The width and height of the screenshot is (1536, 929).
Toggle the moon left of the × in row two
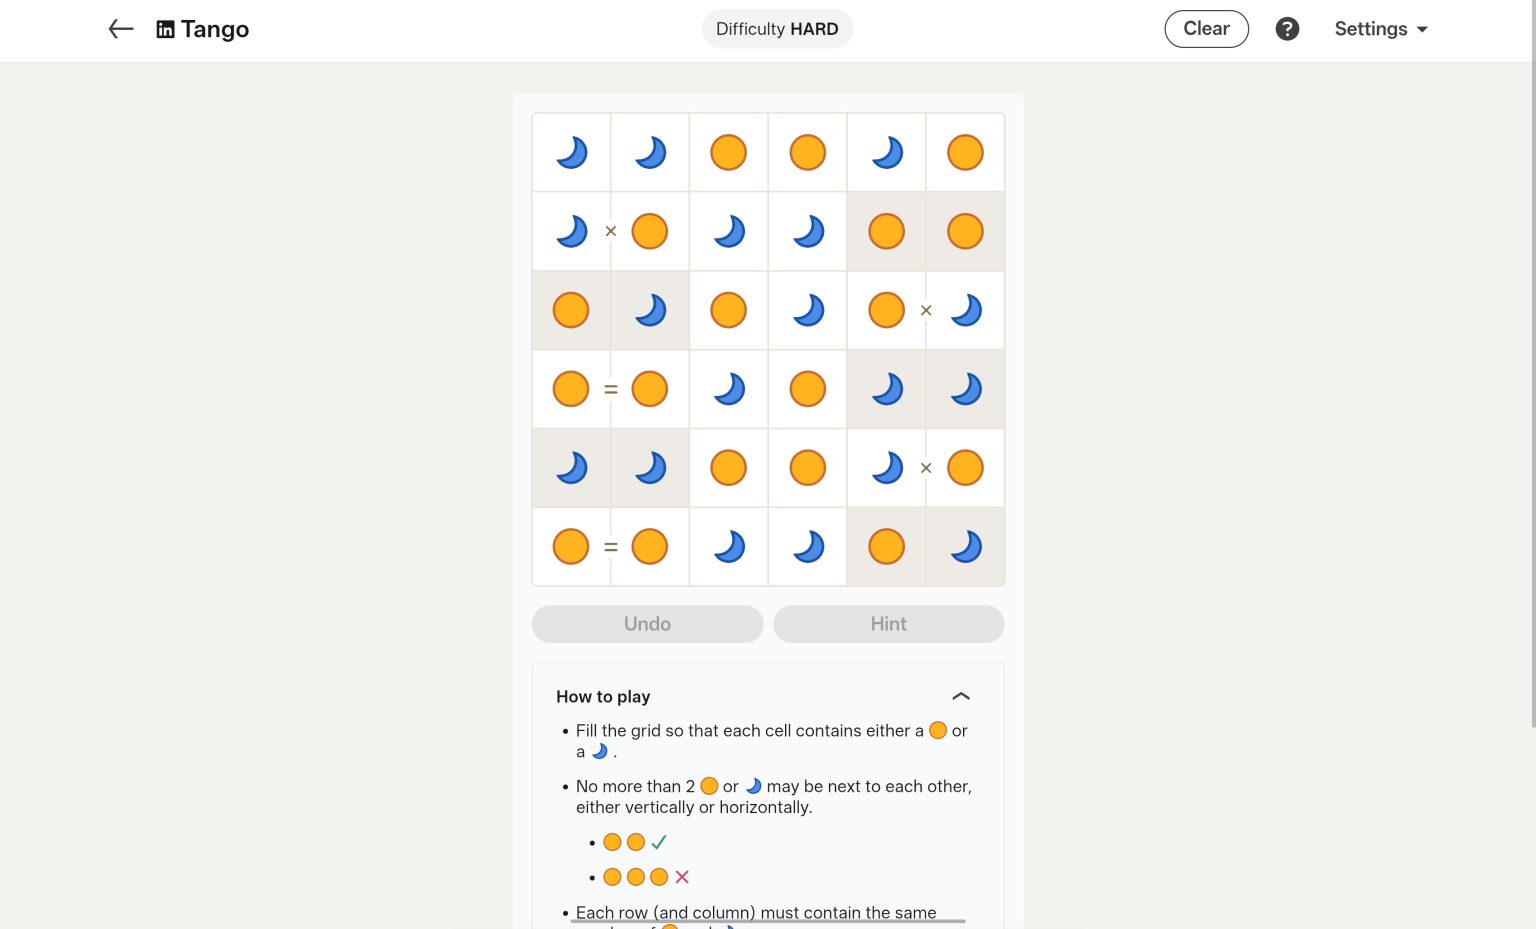click(571, 230)
